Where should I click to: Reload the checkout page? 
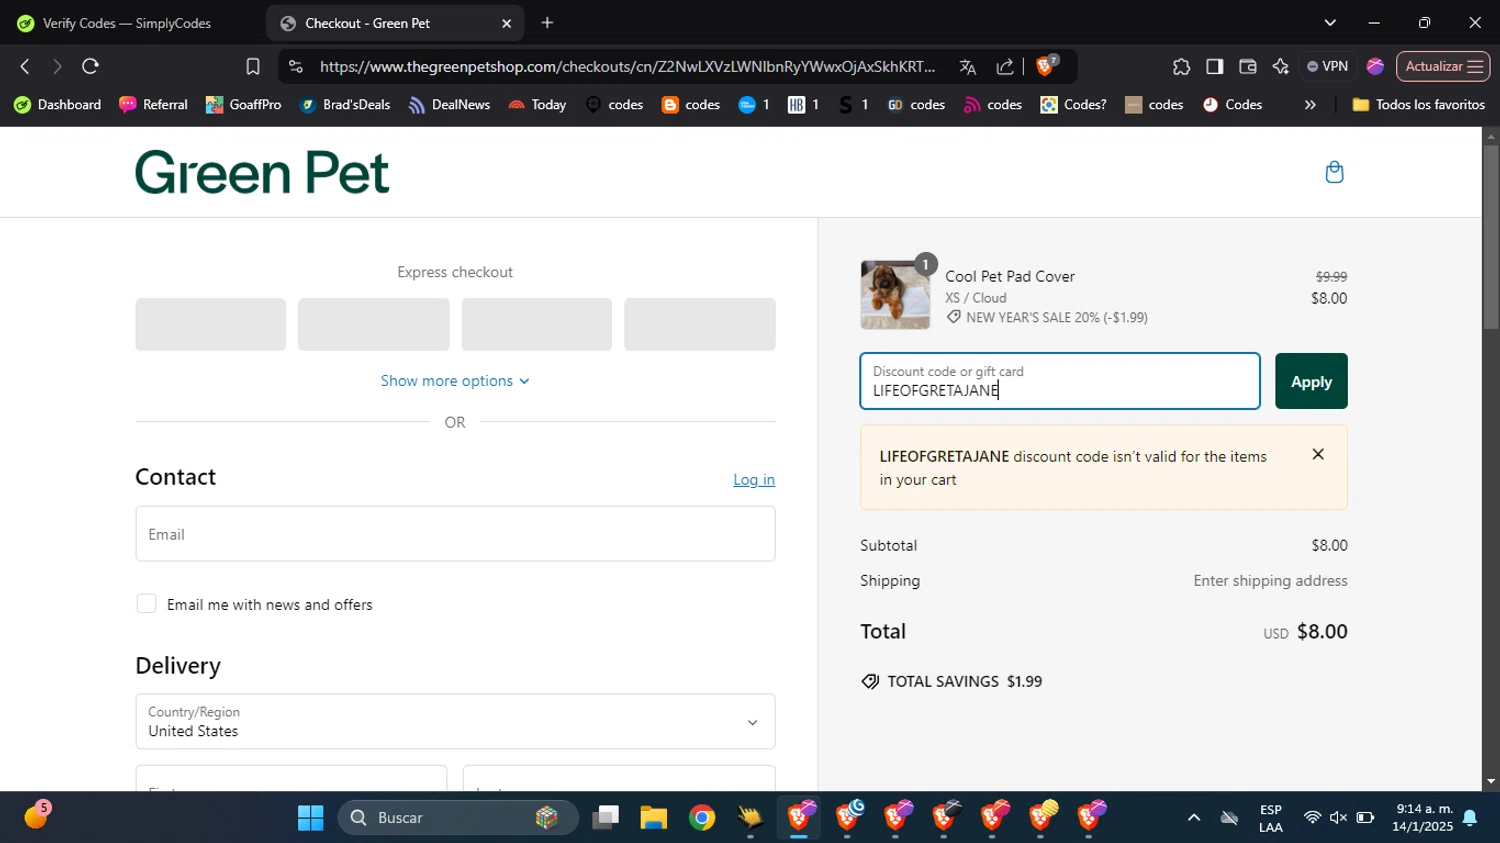(x=90, y=66)
